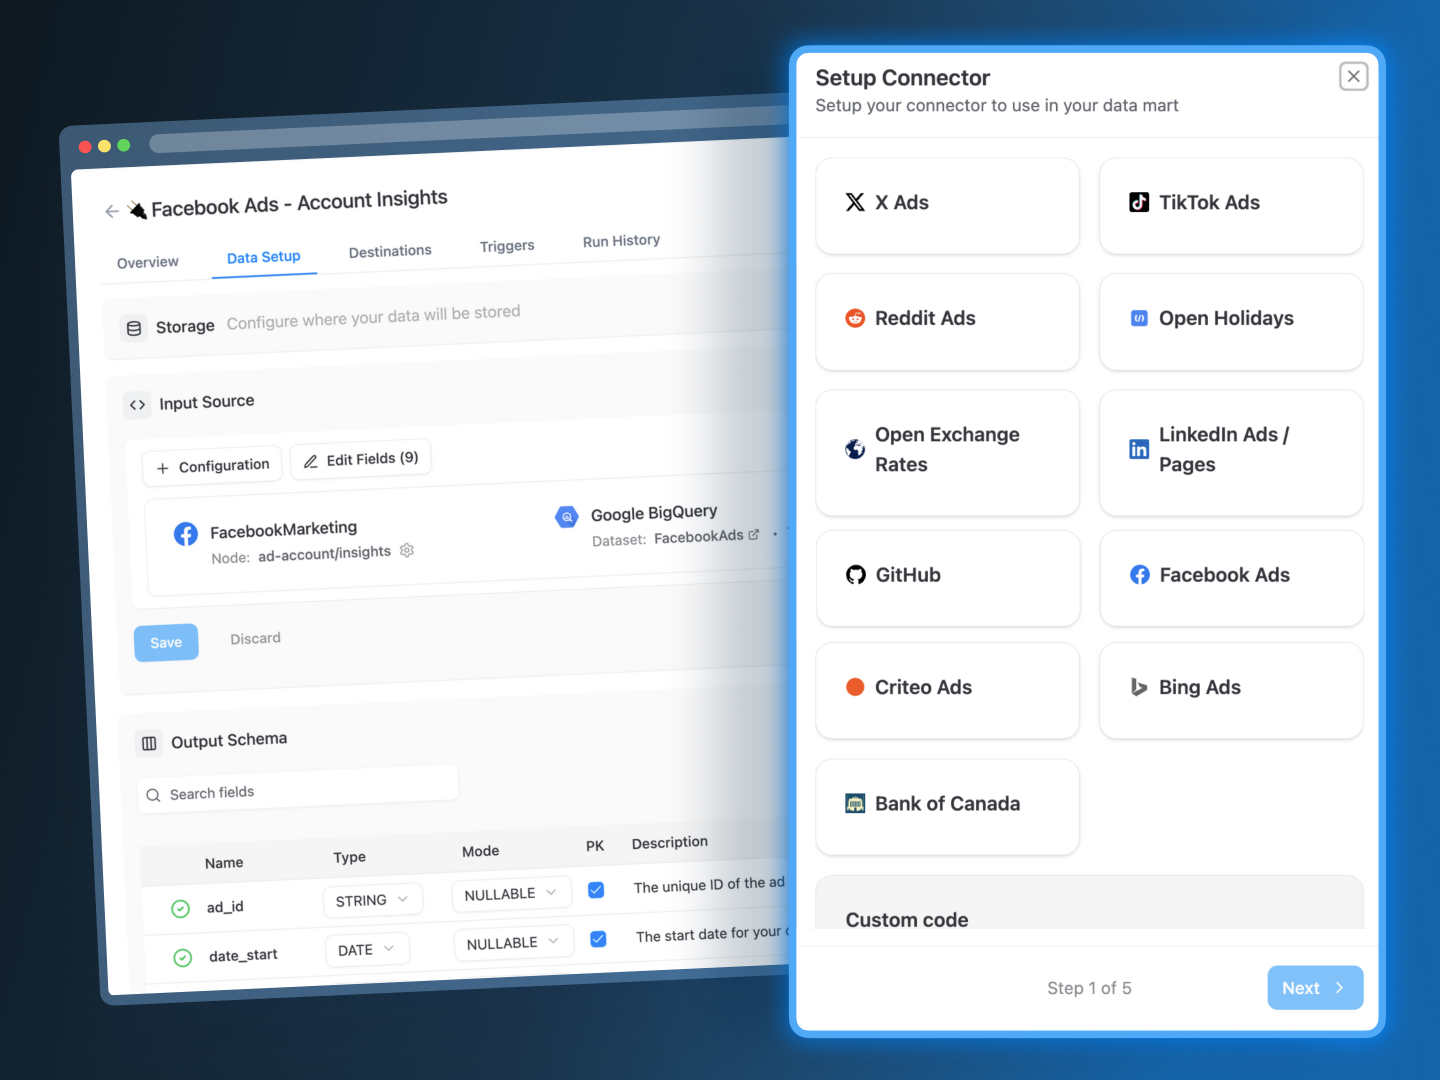
Task: Click the 'Output Schema' section heading
Action: [x=229, y=741]
